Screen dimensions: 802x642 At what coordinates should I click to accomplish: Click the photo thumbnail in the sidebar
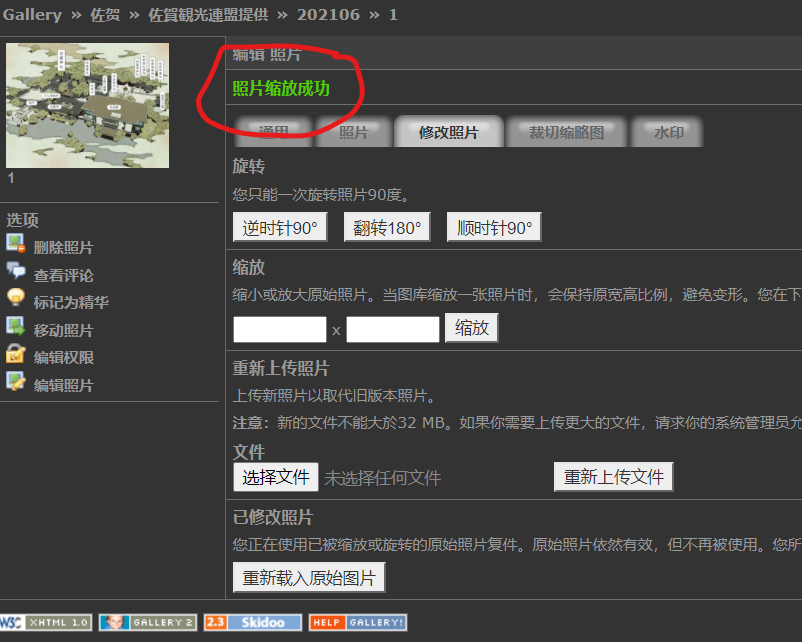pos(88,105)
